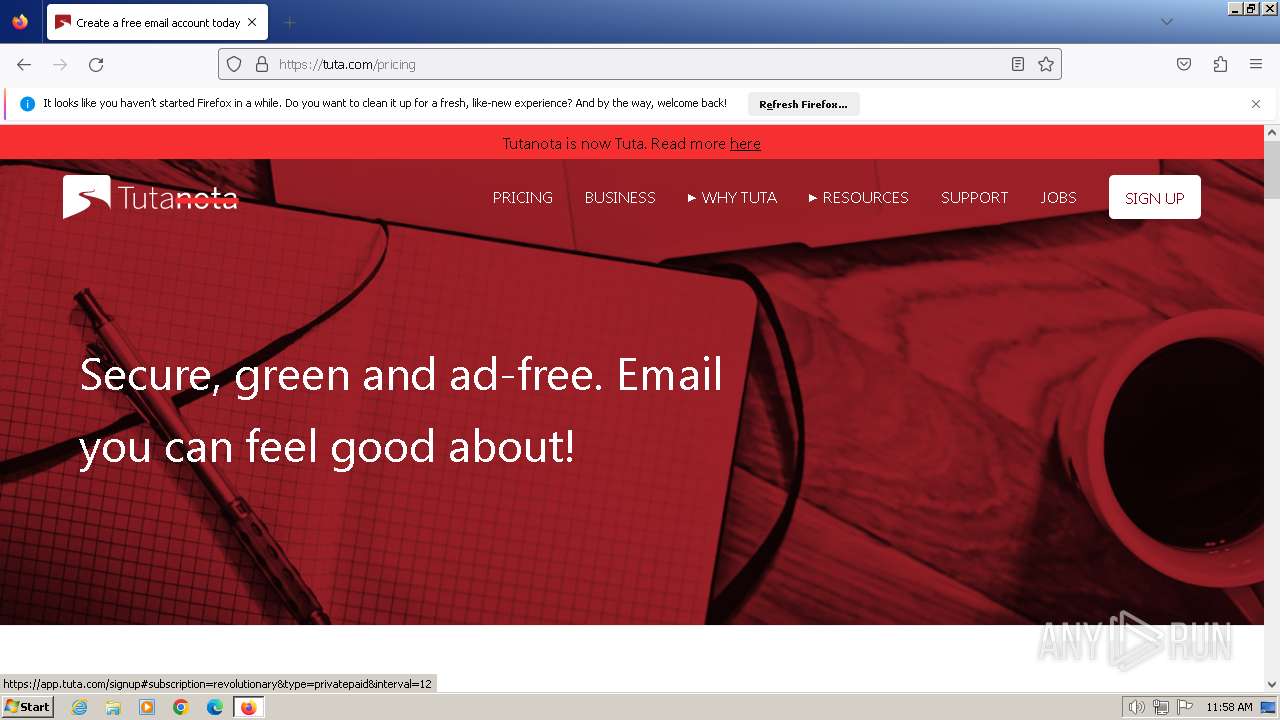
Task: Save to Pocket icon in toolbar
Action: pos(1184,64)
